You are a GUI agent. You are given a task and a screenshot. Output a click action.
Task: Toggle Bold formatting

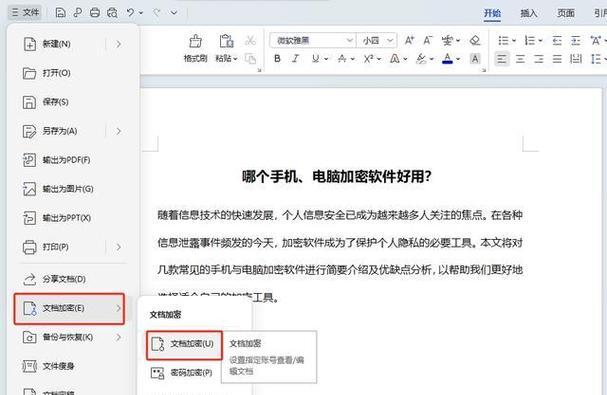[x=277, y=58]
